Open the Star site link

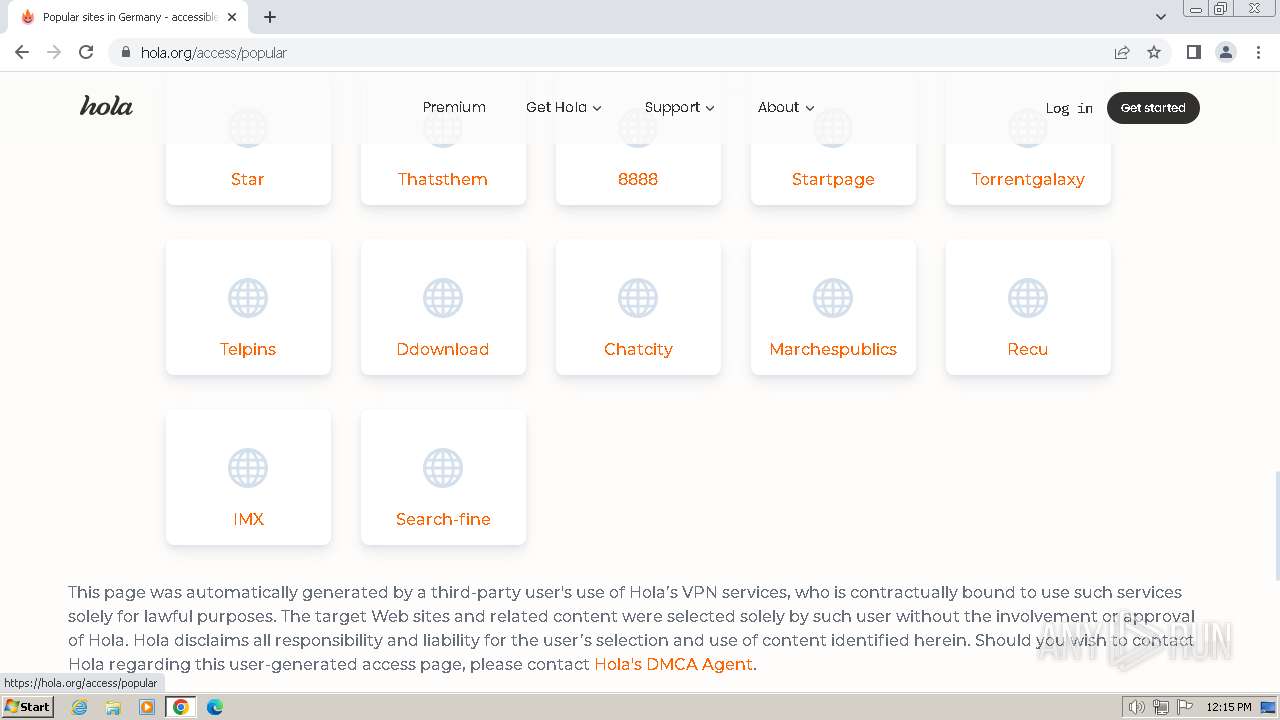[248, 179]
